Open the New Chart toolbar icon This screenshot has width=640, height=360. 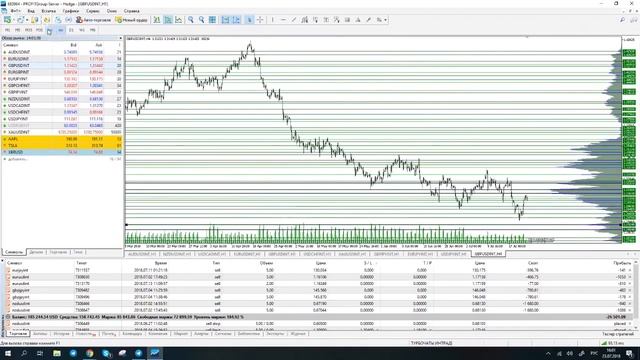[x=7, y=20]
